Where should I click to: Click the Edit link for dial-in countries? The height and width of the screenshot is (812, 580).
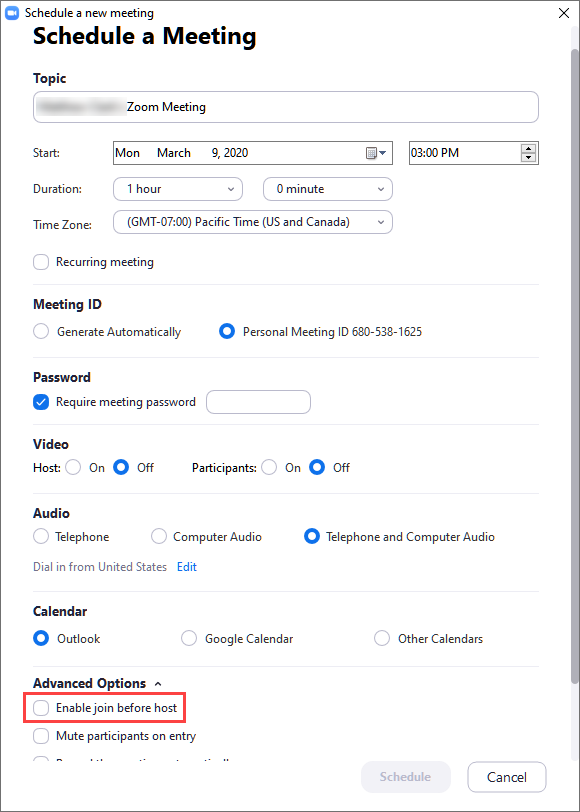click(x=186, y=565)
